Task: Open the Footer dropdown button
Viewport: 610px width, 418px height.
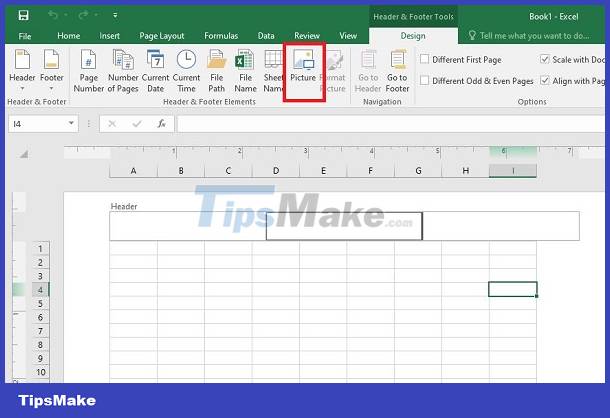Action: coord(51,70)
